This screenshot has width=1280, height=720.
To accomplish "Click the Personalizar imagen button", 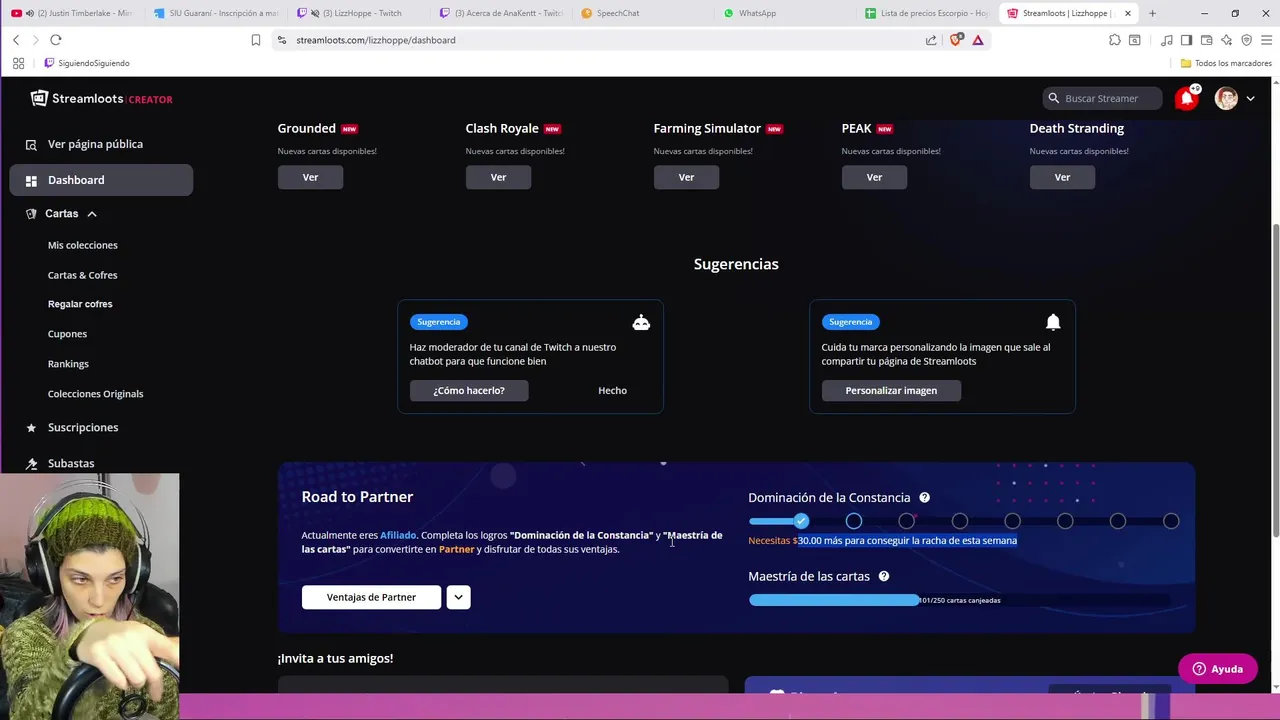I will pos(891,390).
